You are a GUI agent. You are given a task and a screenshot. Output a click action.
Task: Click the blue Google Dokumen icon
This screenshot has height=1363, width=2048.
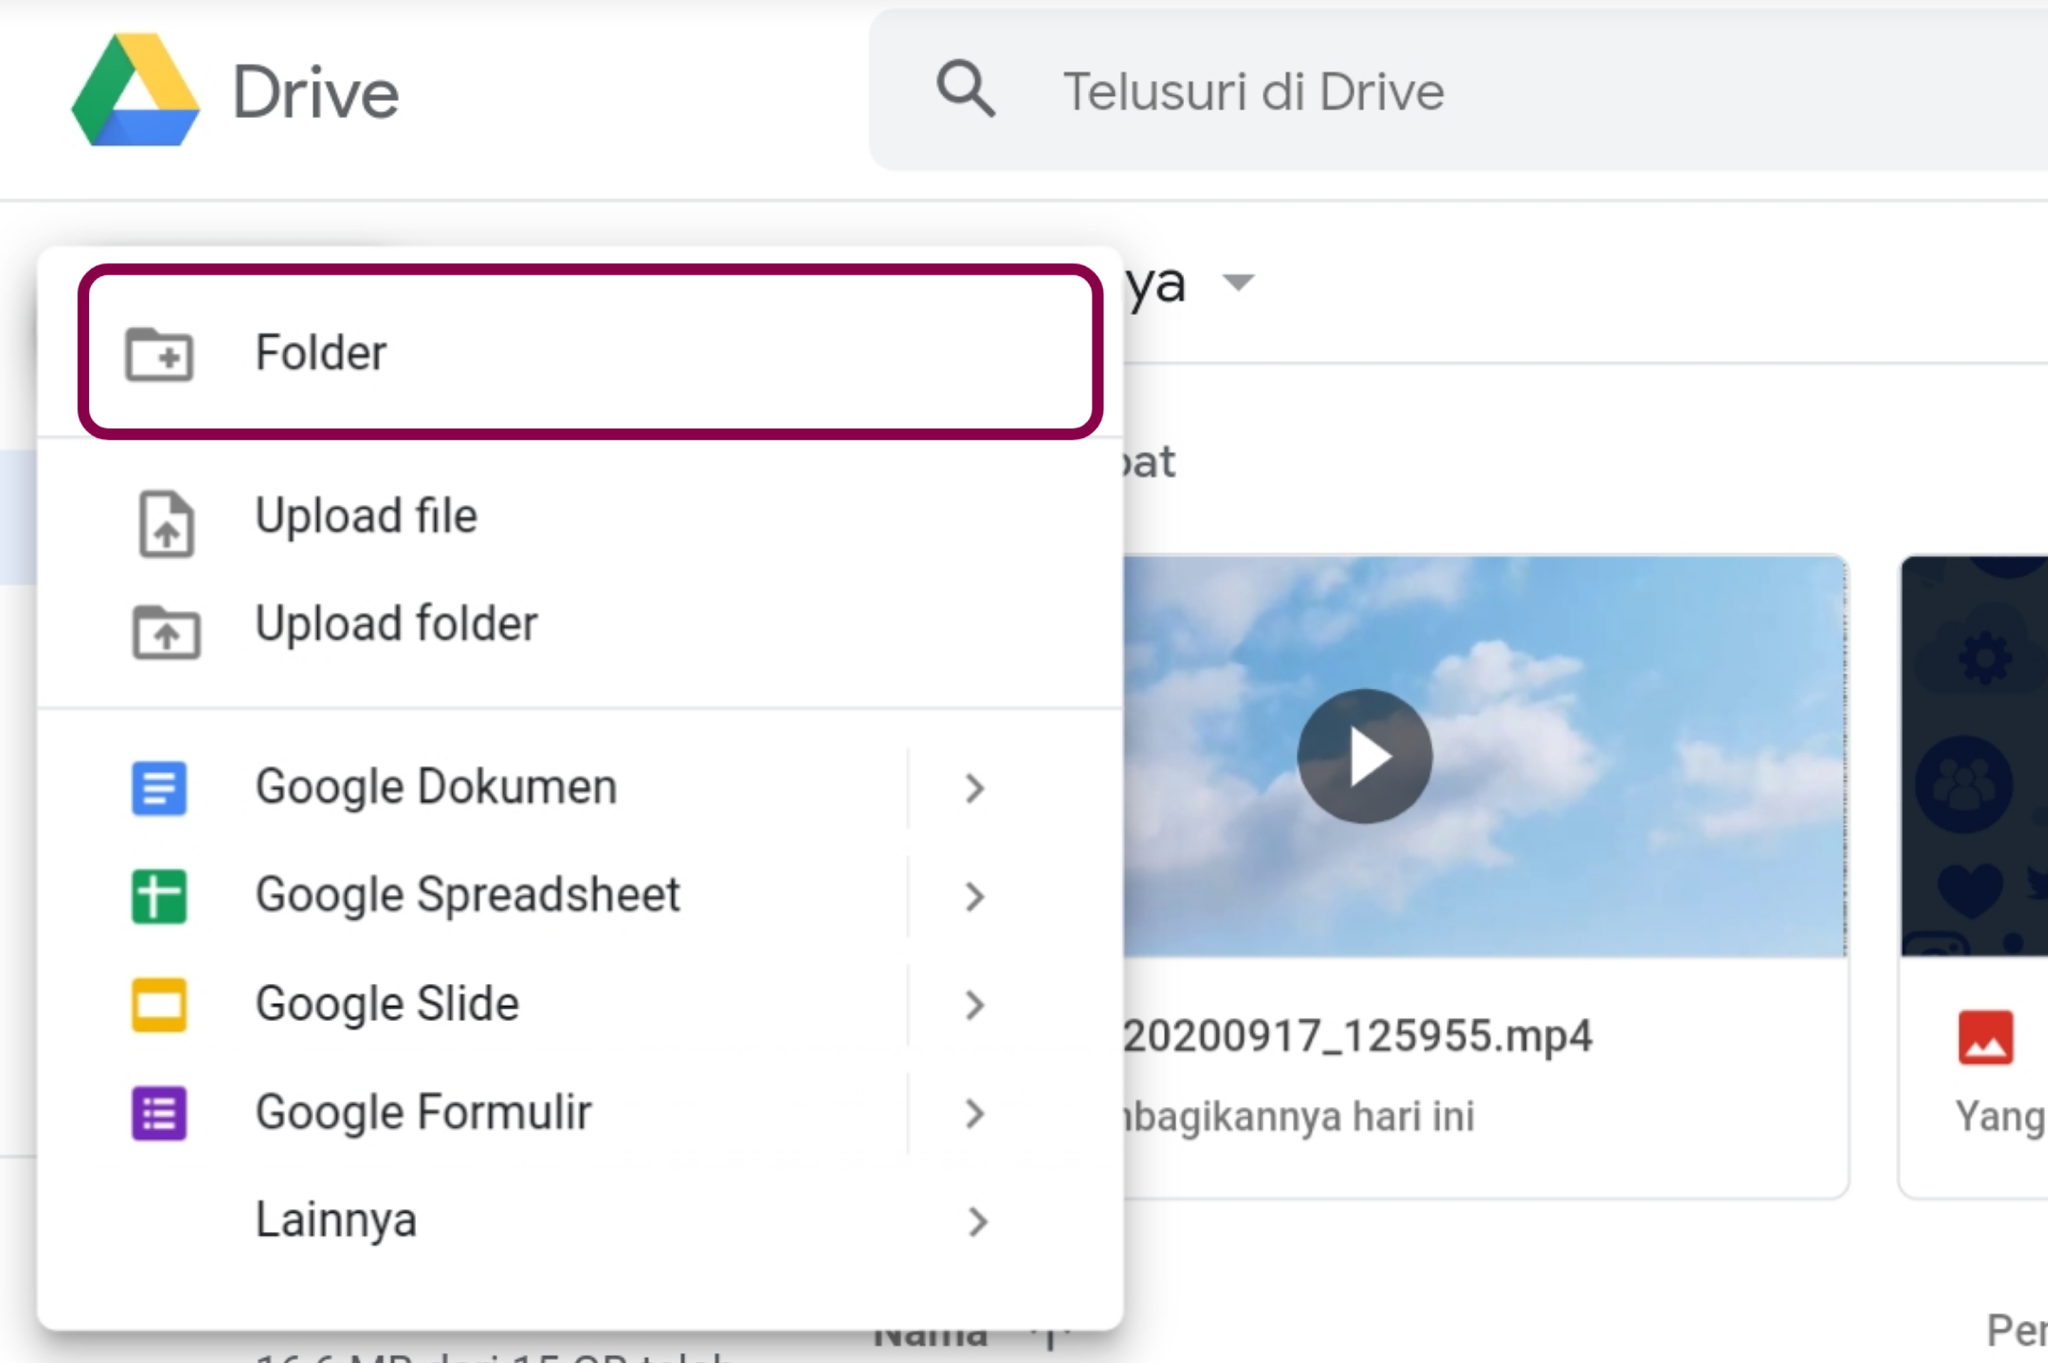159,788
